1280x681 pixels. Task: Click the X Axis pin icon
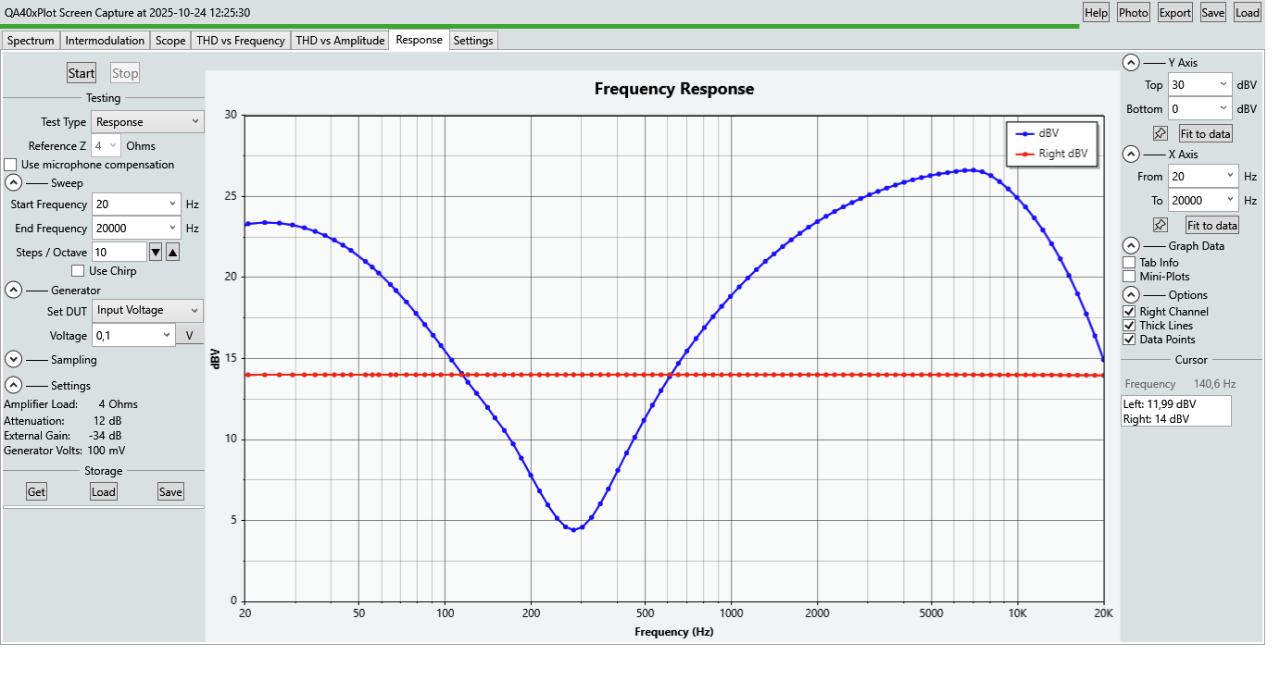coord(1160,225)
